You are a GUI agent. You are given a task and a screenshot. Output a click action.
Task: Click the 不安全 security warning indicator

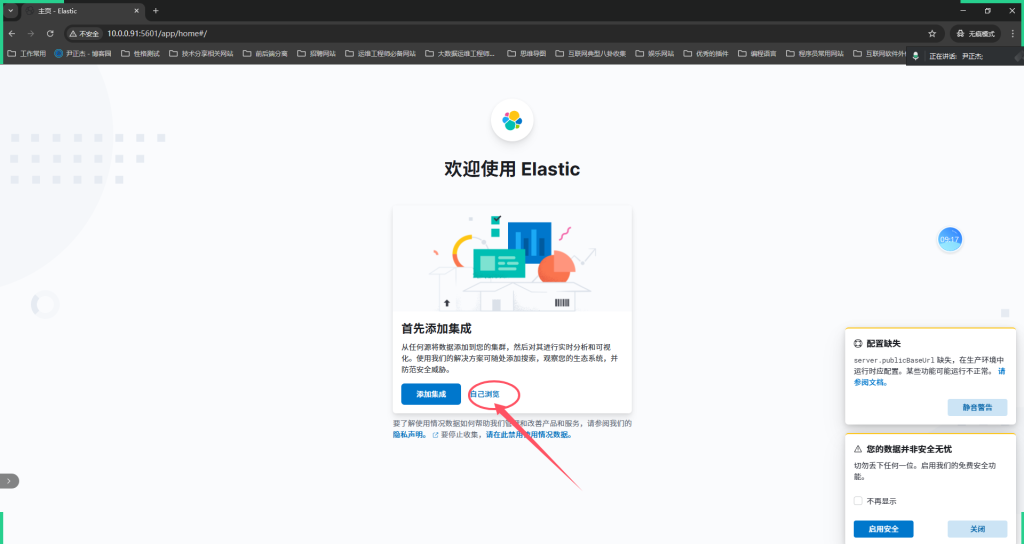coord(85,33)
